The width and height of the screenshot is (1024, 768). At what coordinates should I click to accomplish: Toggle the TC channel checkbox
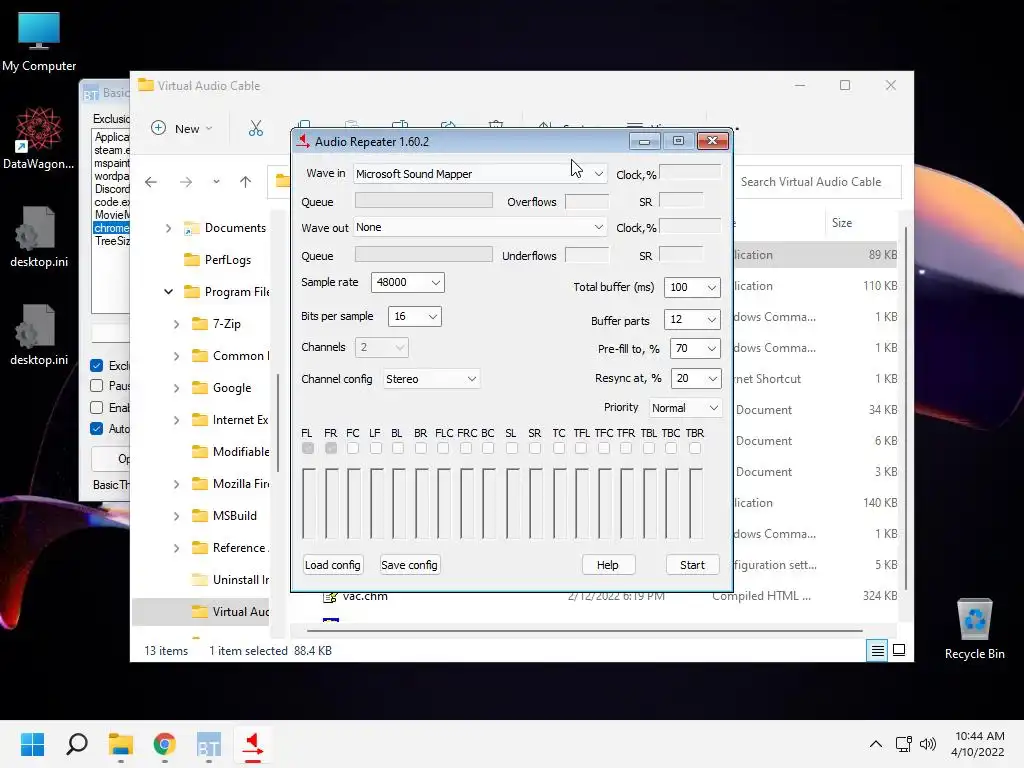click(x=559, y=448)
